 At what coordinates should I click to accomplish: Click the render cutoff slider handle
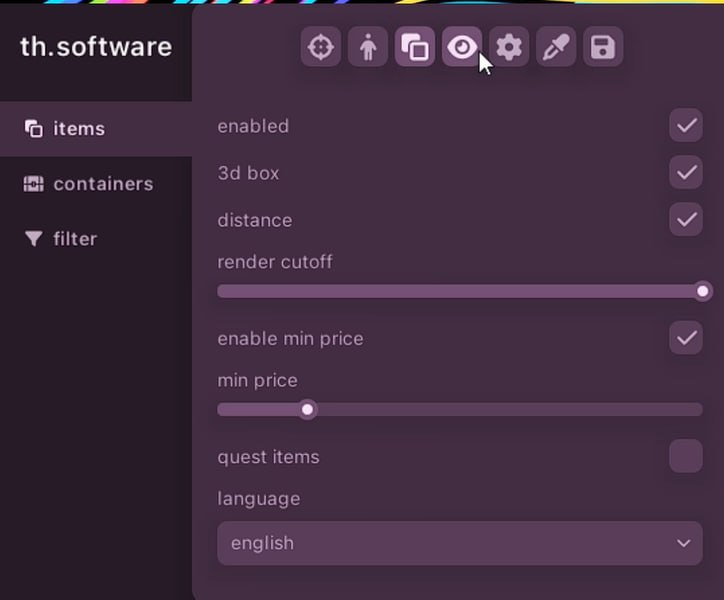pos(703,291)
